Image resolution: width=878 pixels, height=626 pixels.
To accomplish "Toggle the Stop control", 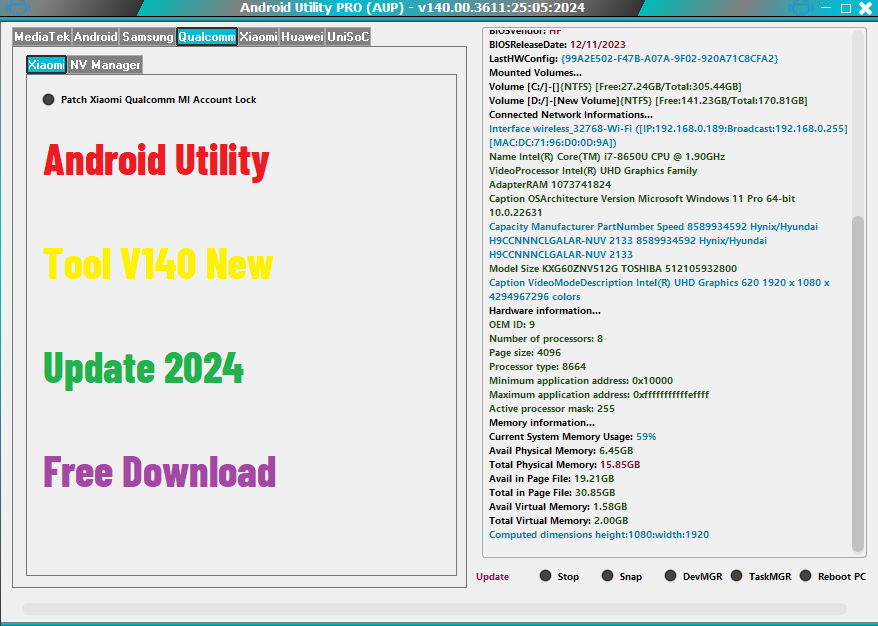I will 544,576.
